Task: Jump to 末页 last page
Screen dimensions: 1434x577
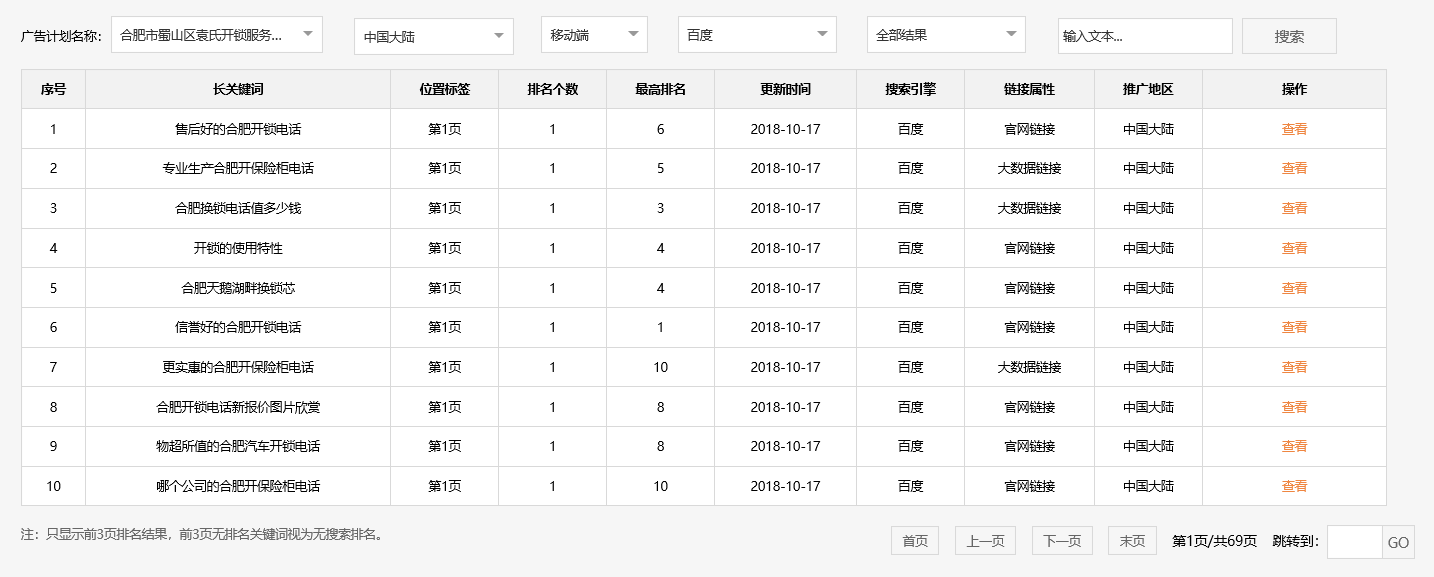Action: (x=1132, y=541)
